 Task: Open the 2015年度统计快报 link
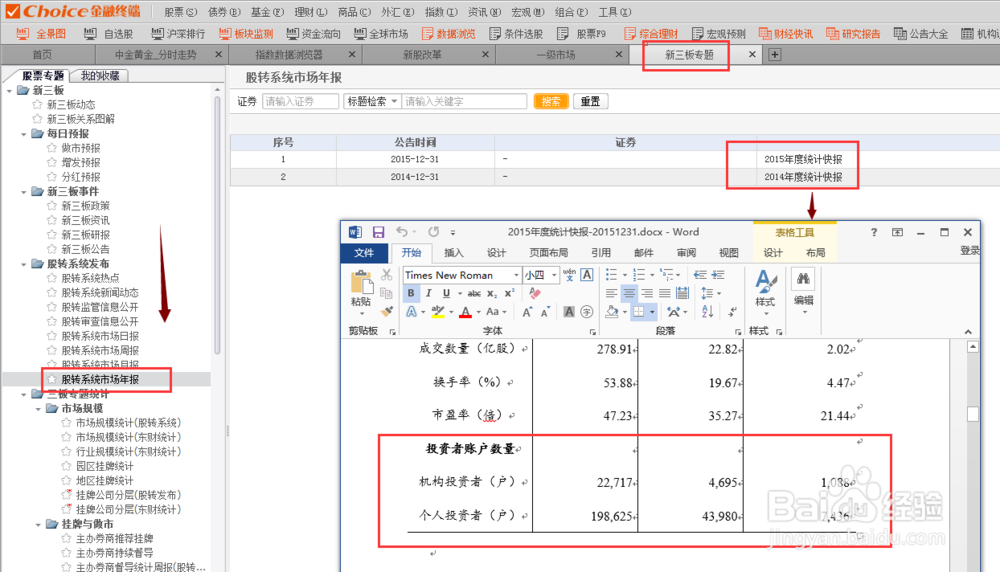click(803, 159)
